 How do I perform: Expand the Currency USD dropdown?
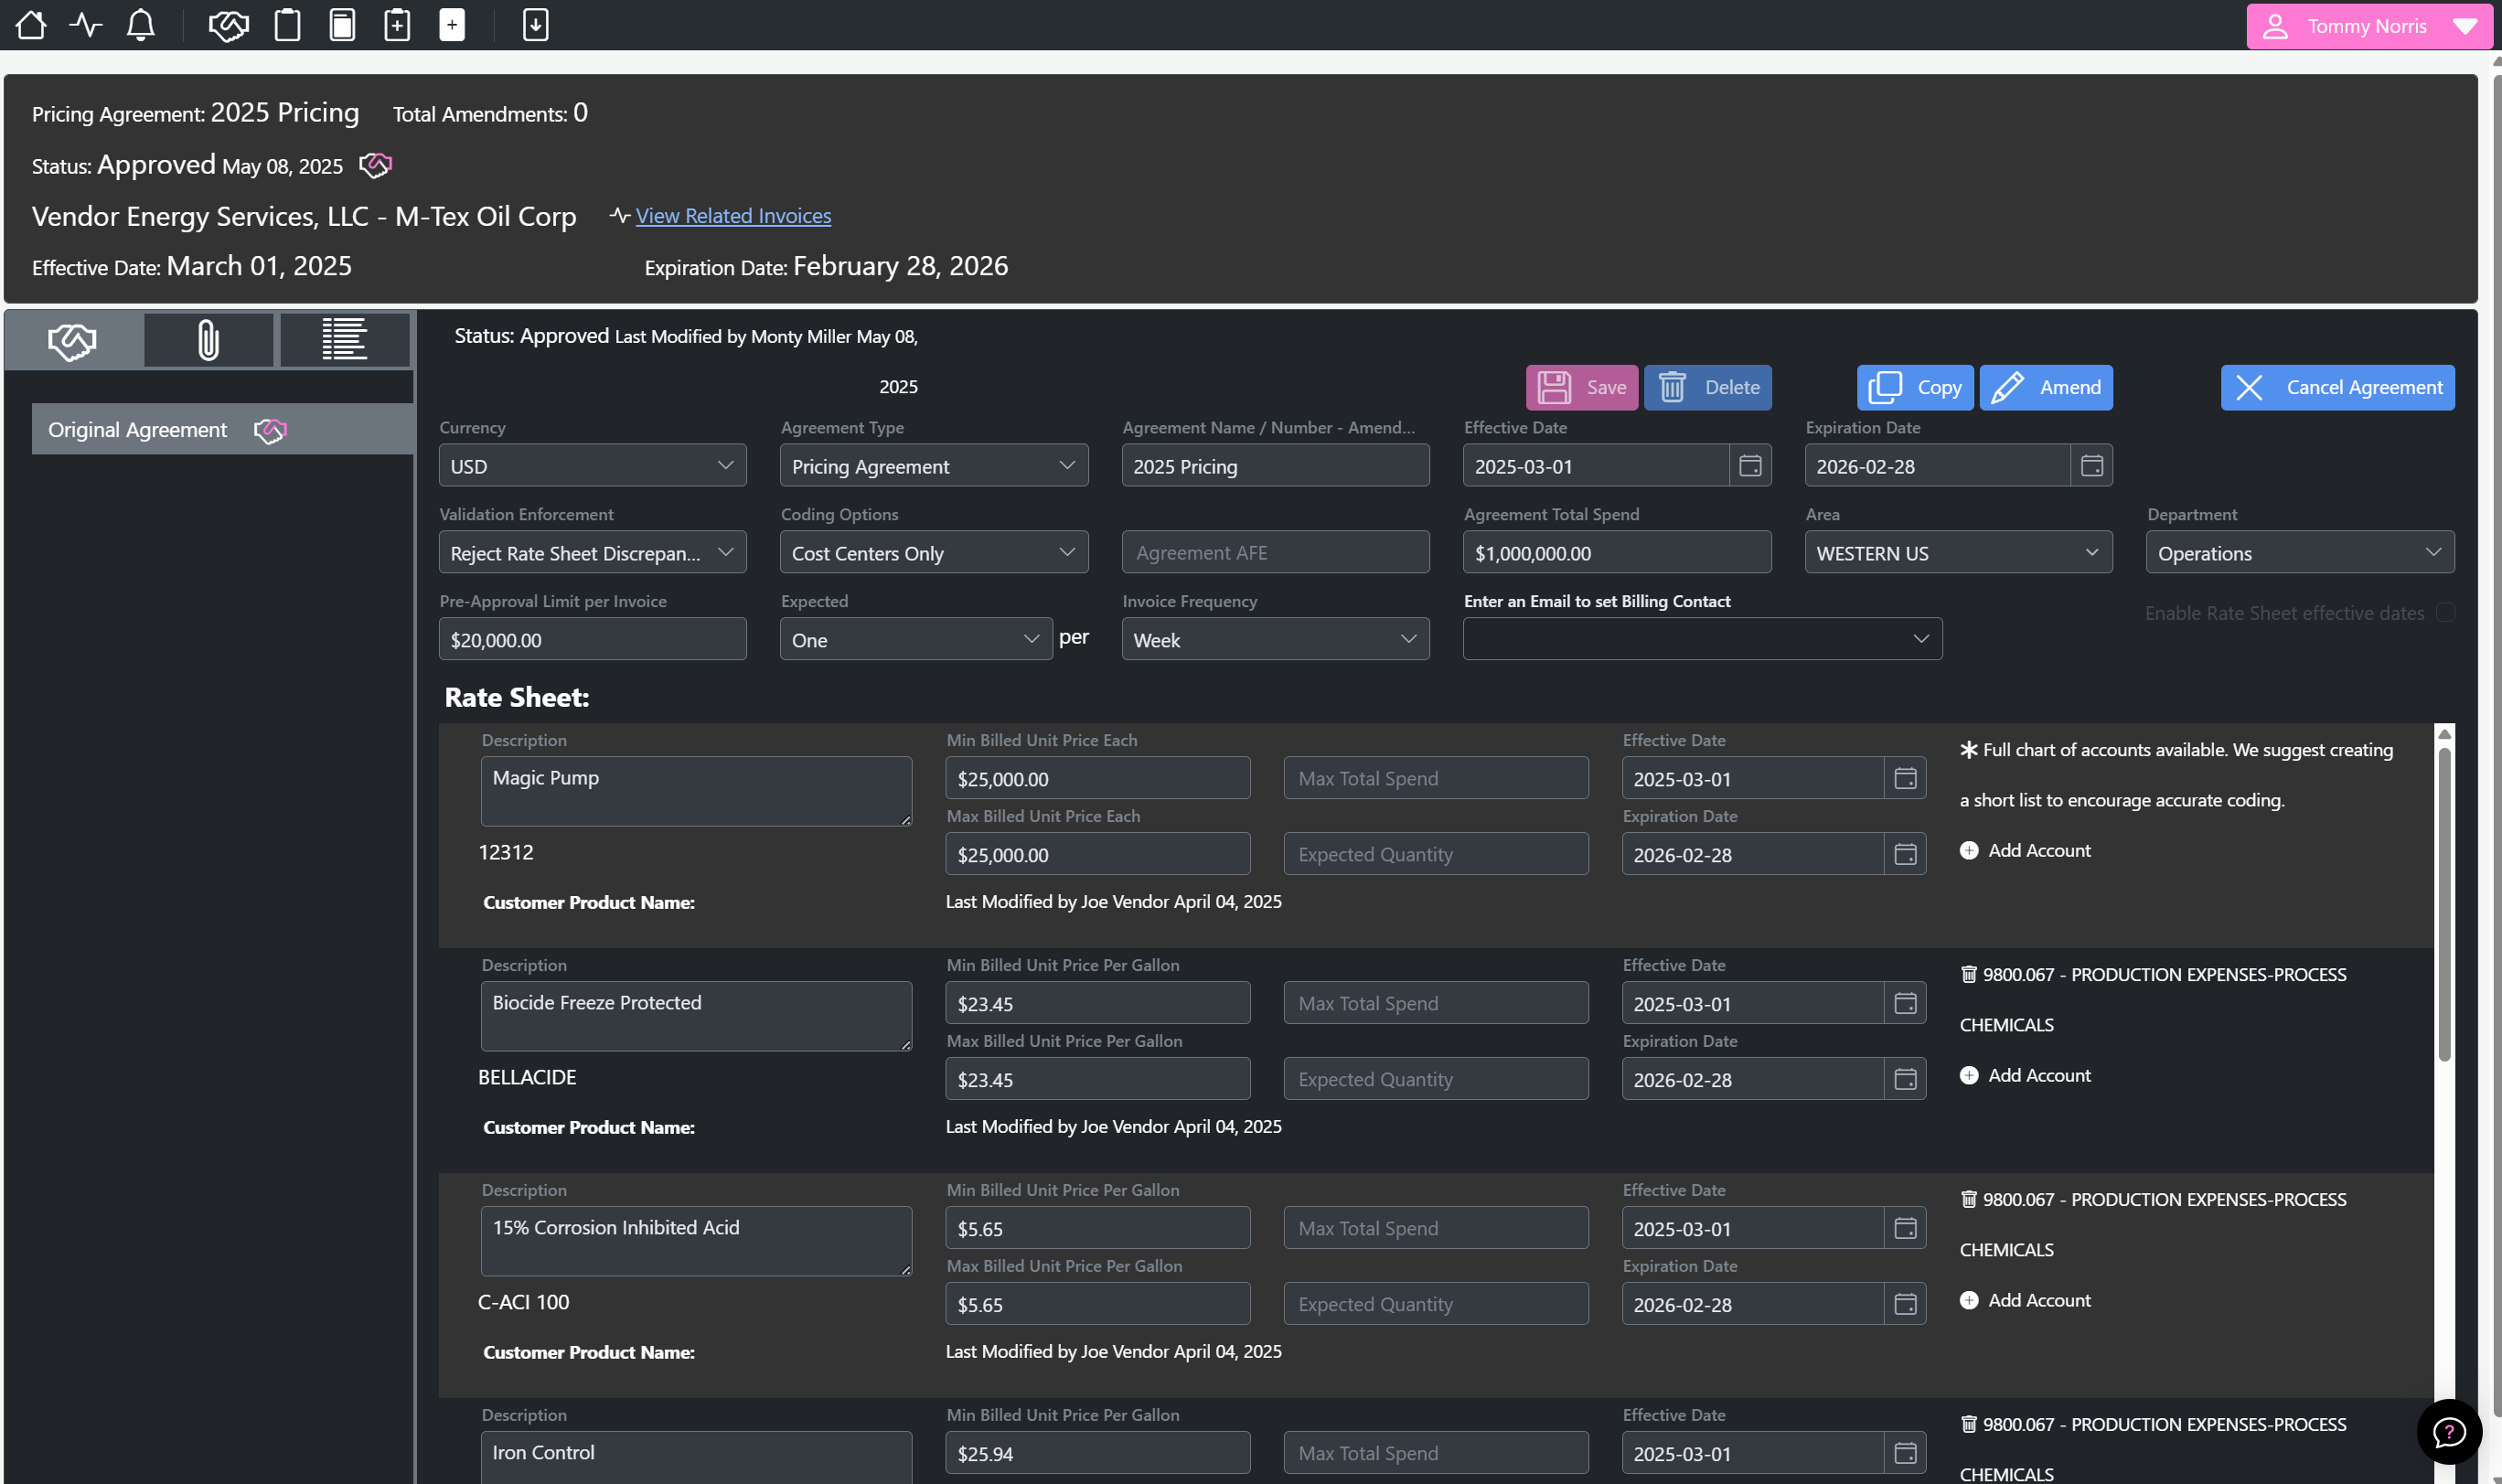pos(592,466)
